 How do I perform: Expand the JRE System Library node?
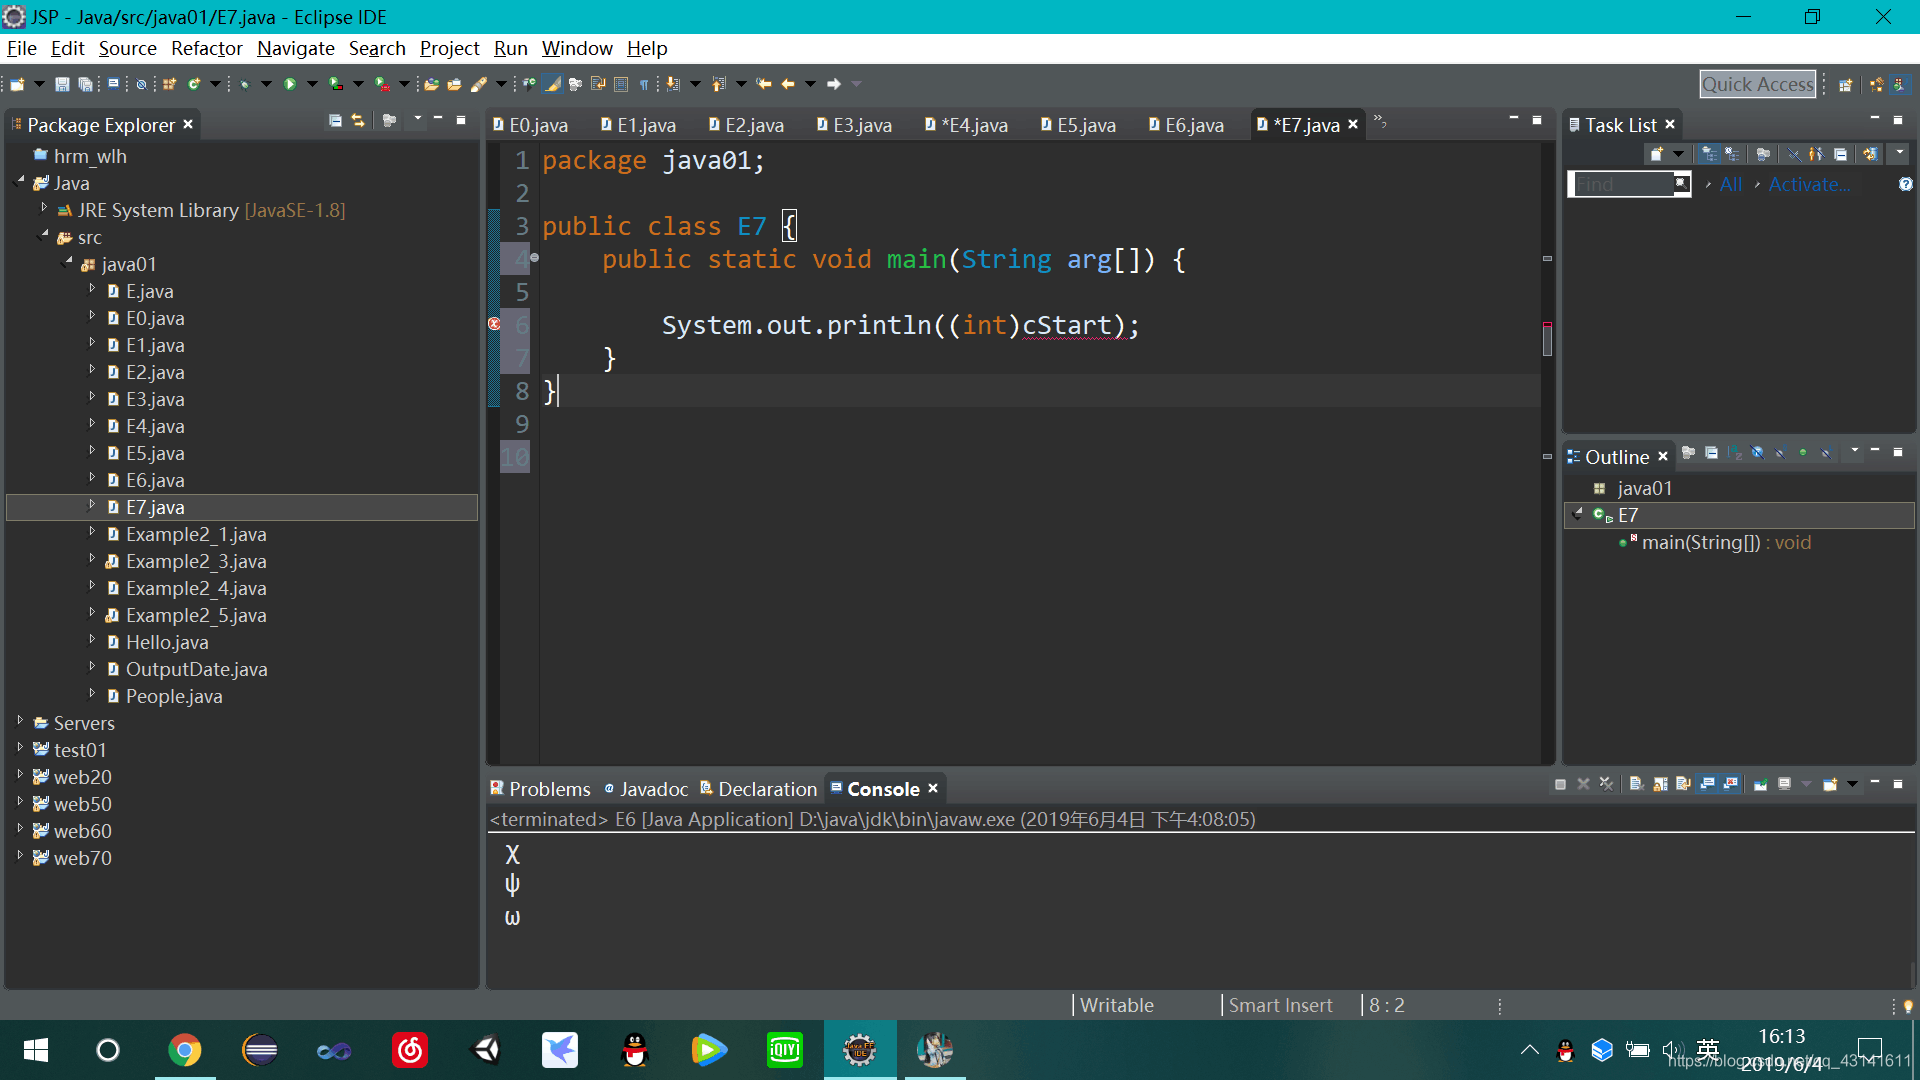44,209
